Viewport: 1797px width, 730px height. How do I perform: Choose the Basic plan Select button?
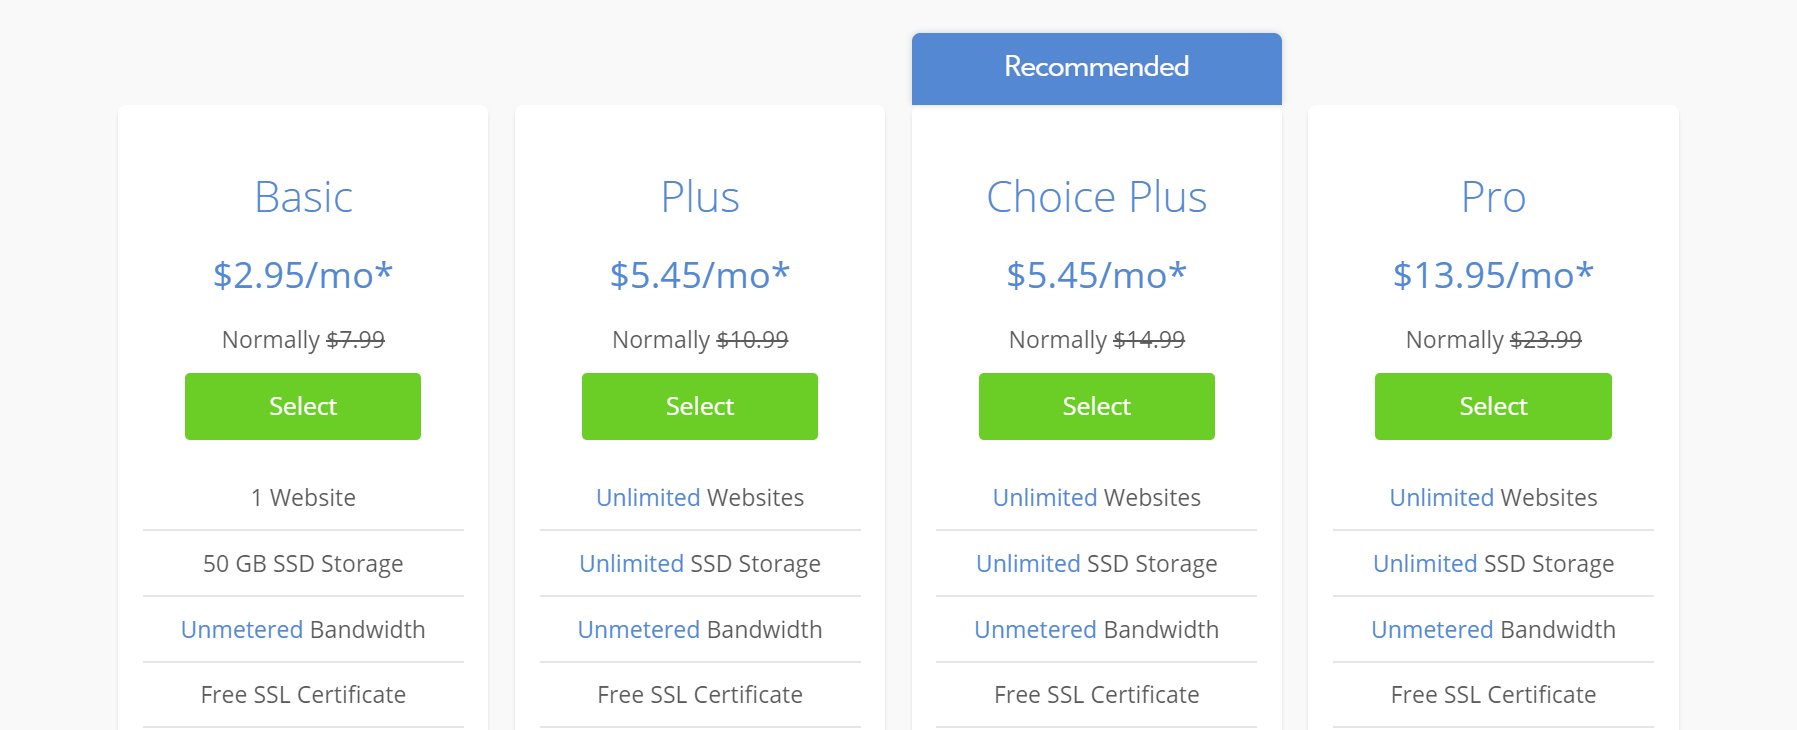303,406
